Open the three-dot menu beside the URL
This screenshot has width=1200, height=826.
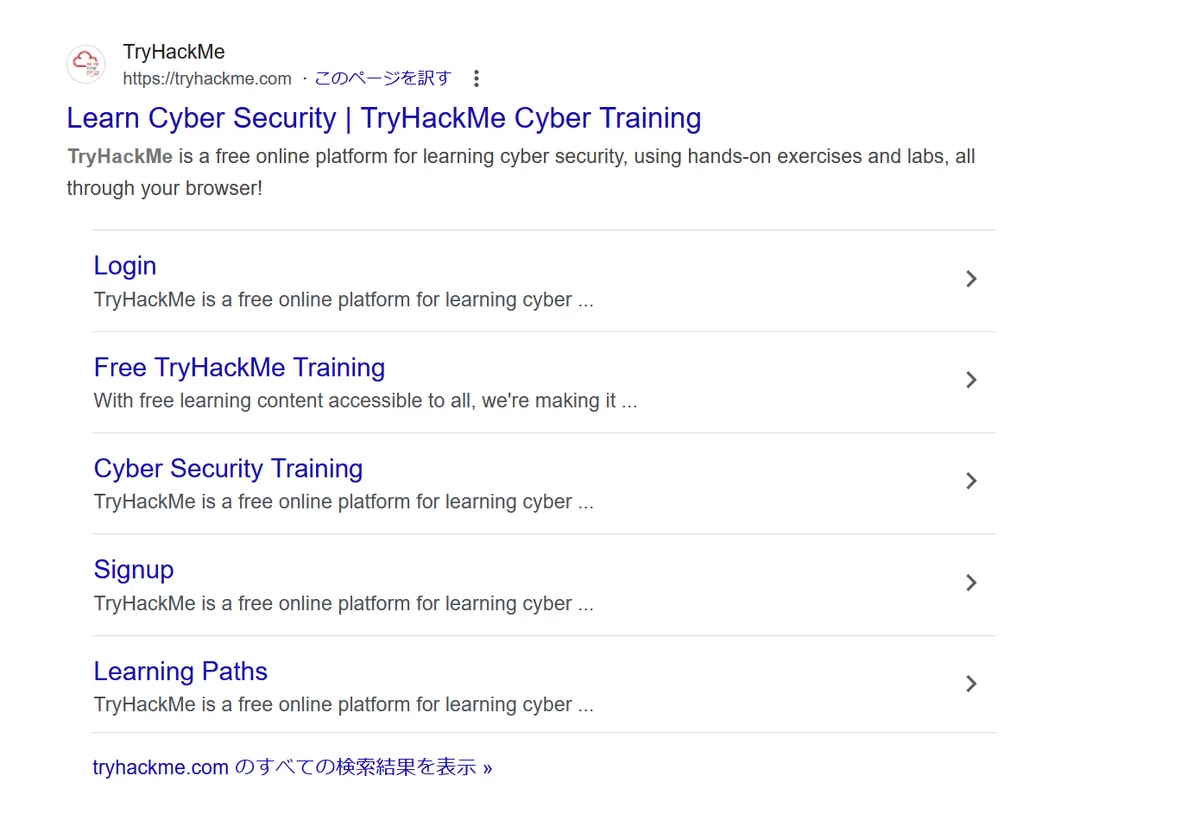point(476,78)
